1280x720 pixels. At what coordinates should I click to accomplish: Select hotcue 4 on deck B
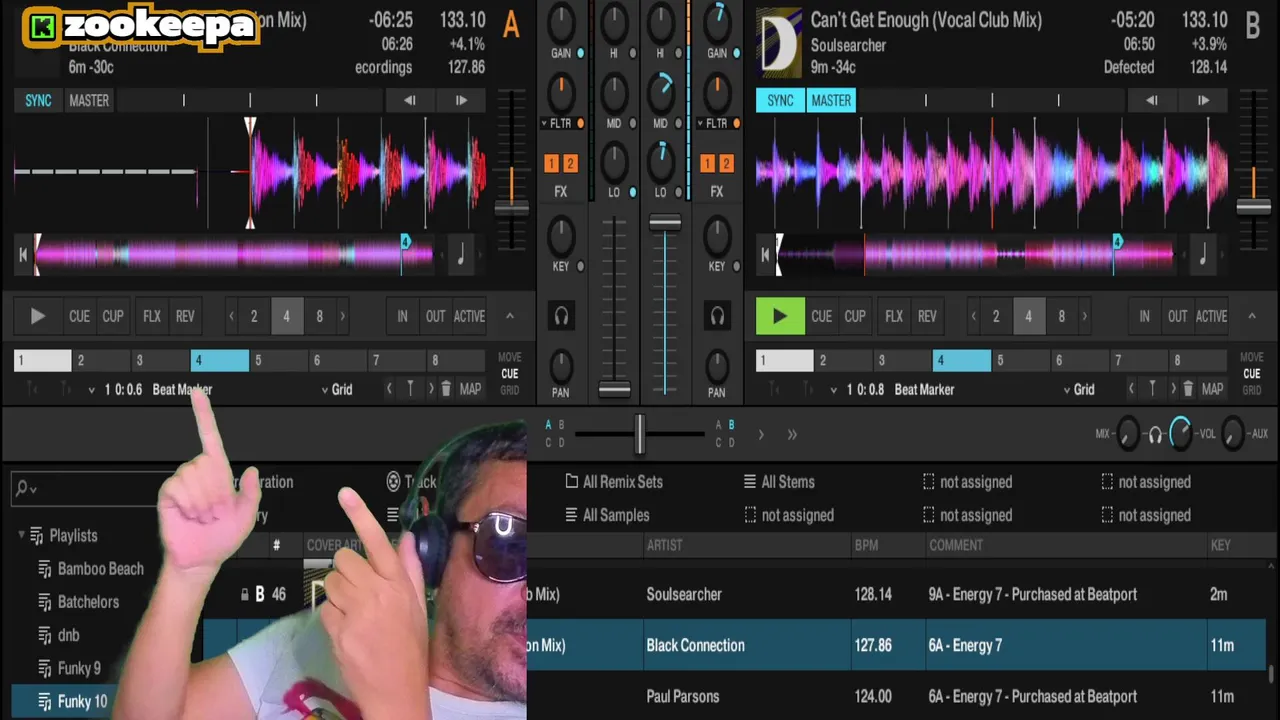pos(962,361)
